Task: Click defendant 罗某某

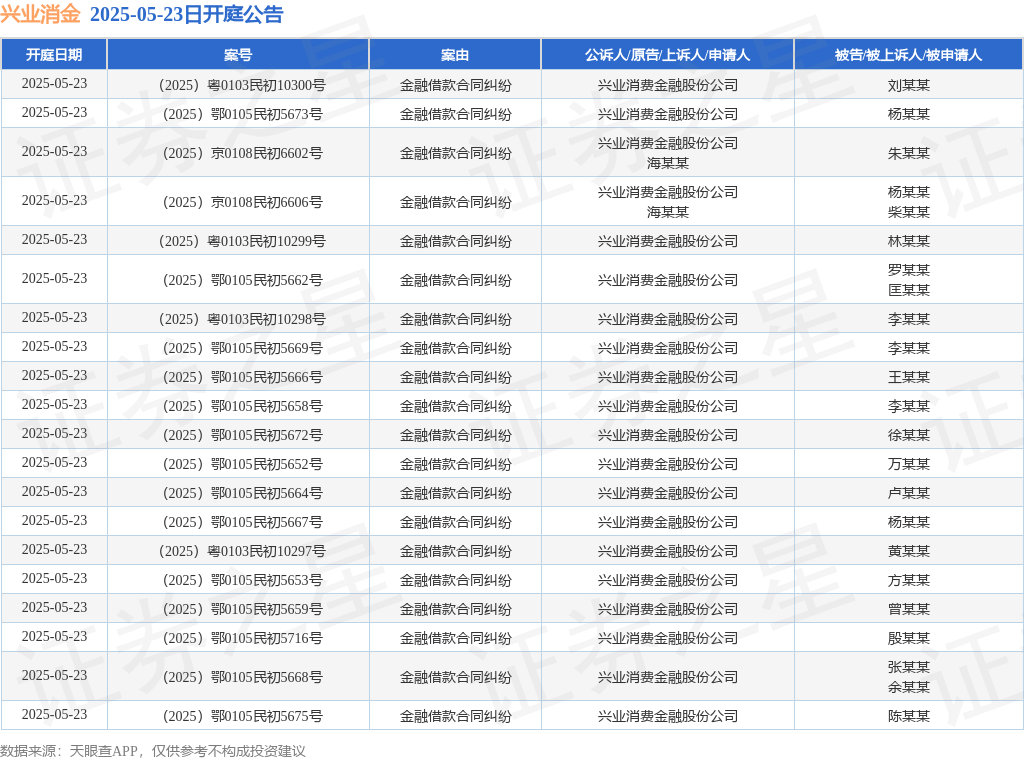Action: [908, 270]
